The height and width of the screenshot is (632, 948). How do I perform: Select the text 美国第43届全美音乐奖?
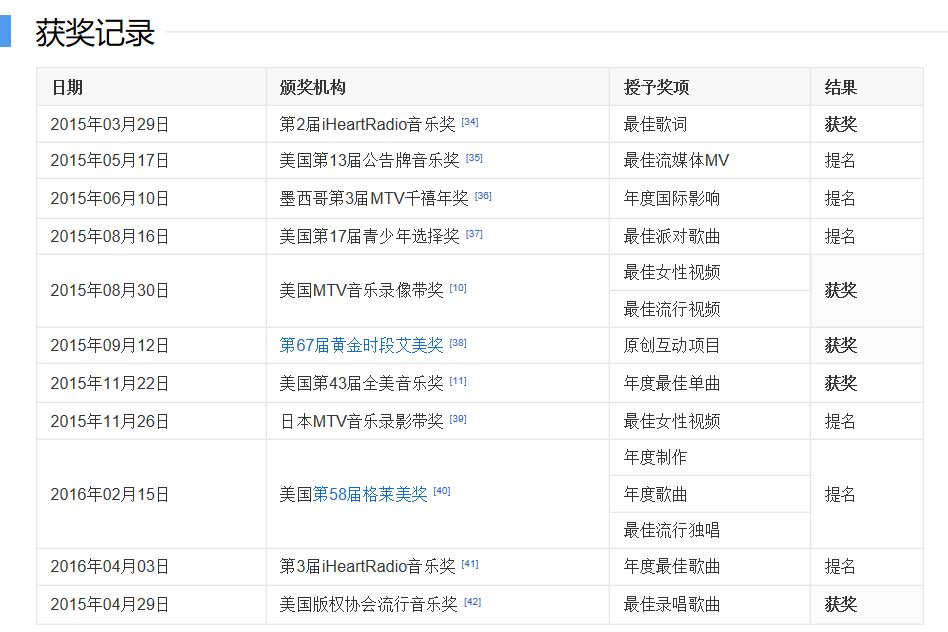point(361,383)
